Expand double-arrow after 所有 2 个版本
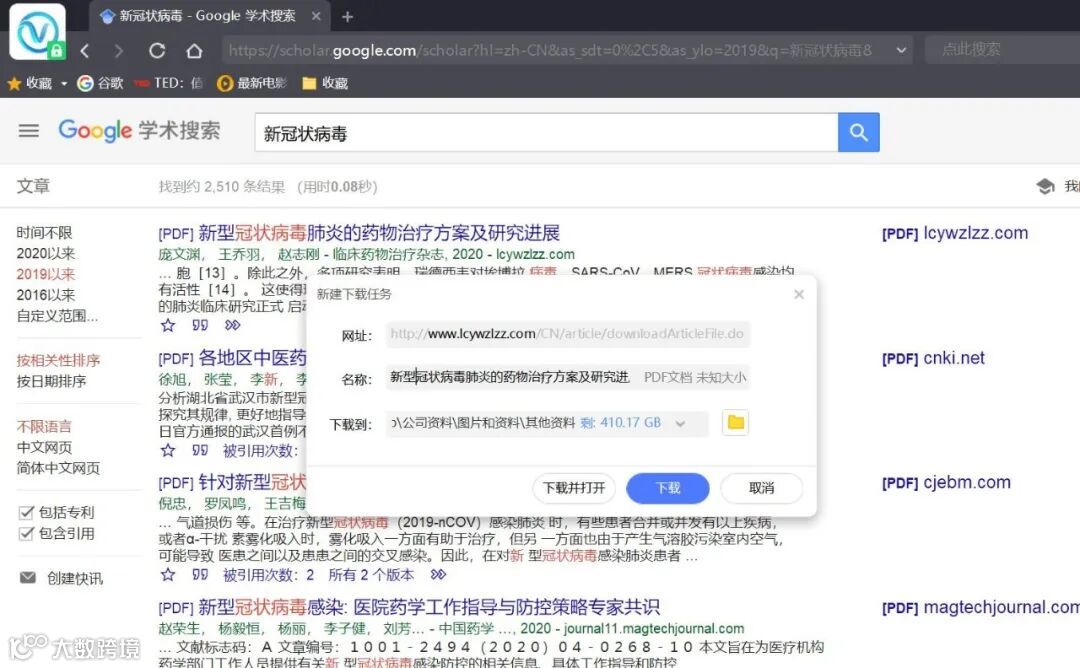This screenshot has width=1080, height=668. [438, 574]
